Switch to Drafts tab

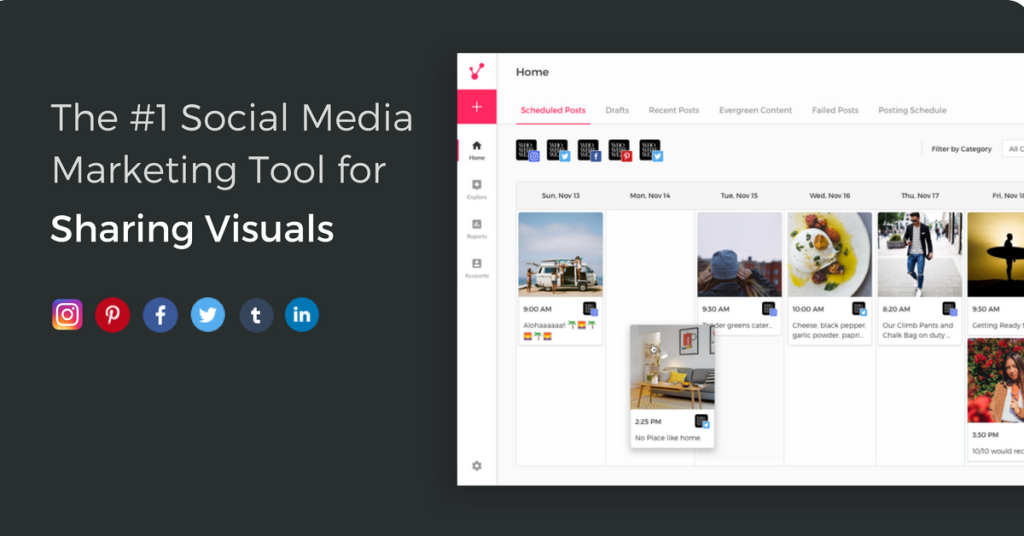coord(617,110)
